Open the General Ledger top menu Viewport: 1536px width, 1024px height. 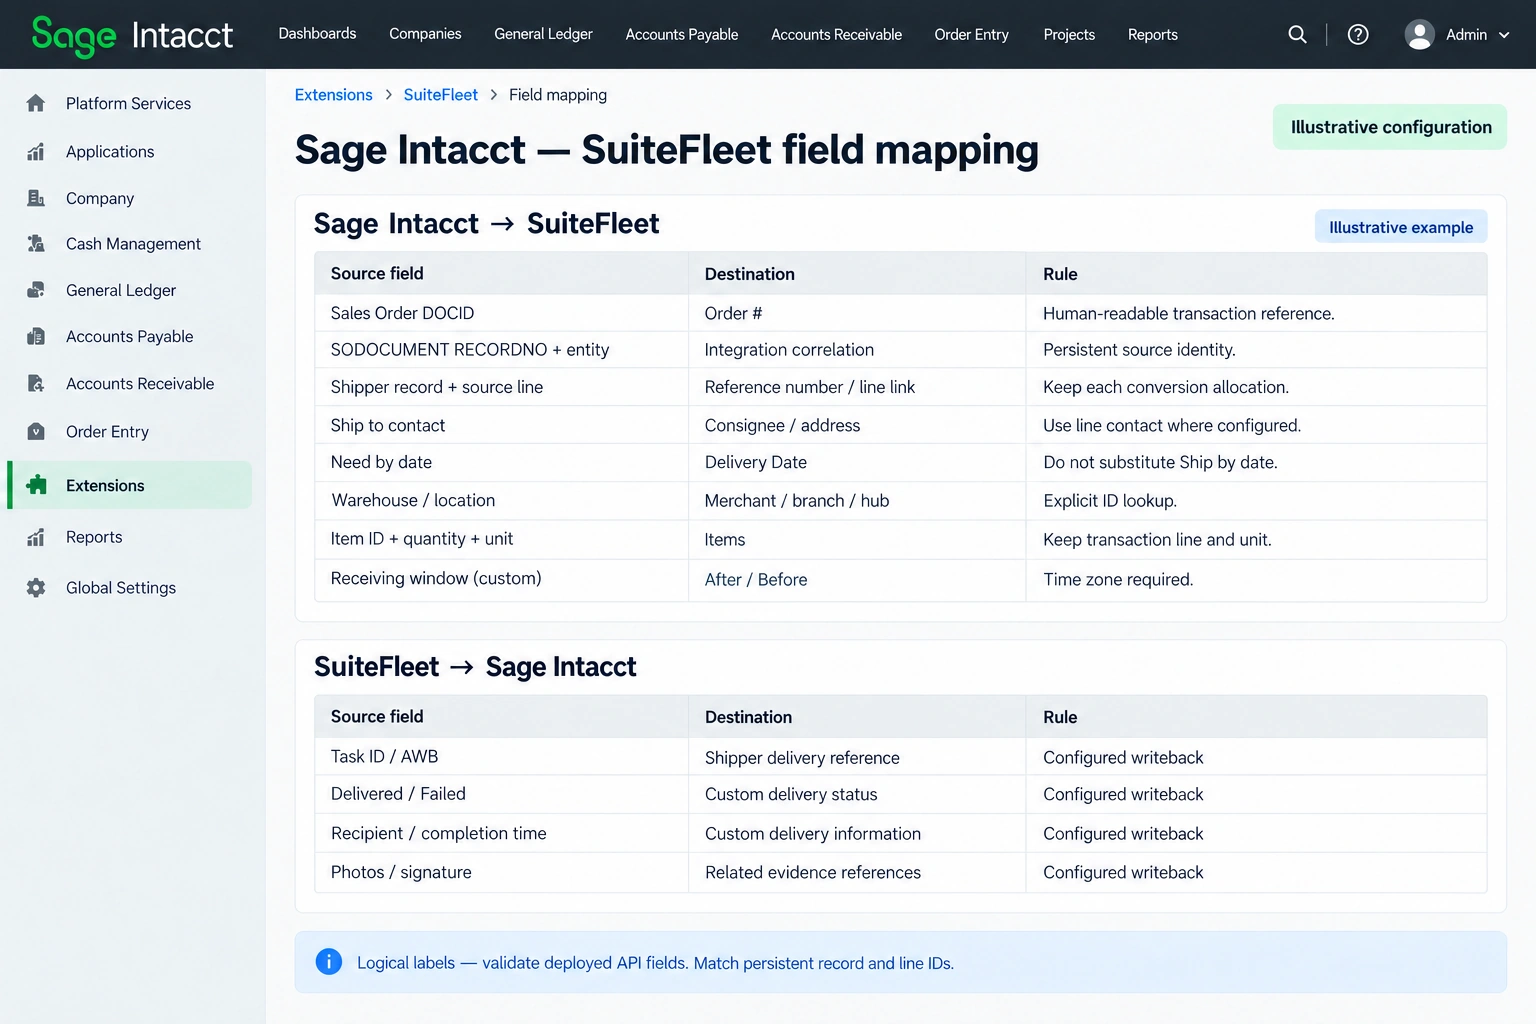(x=543, y=34)
